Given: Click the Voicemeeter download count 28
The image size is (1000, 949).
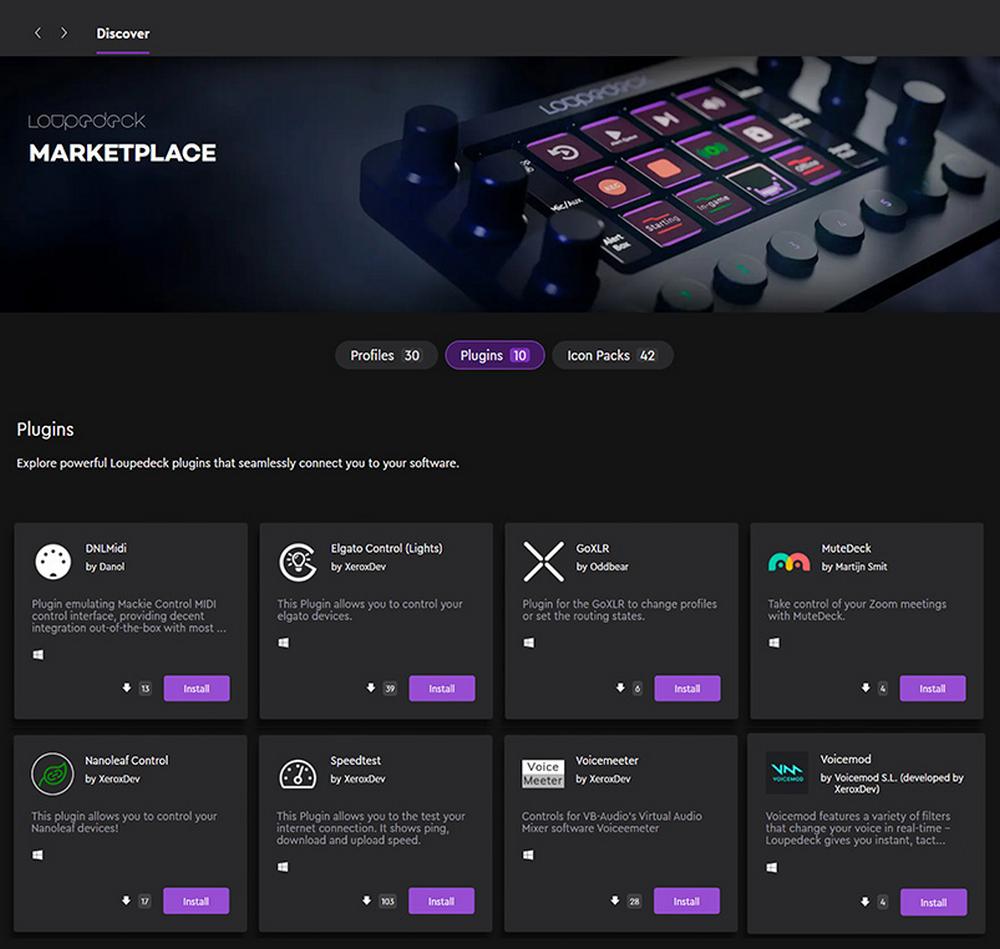Looking at the screenshot, I should (x=634, y=901).
